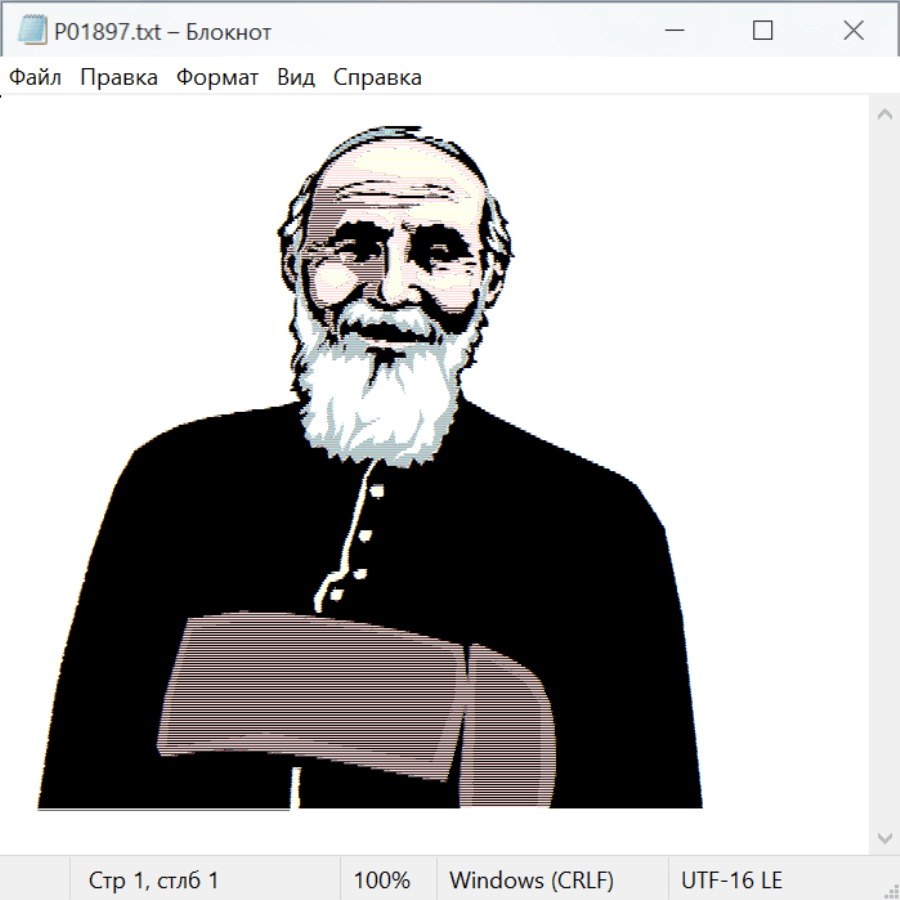Click the vertical scrollbar up arrow
This screenshot has height=900, width=900.
[884, 115]
